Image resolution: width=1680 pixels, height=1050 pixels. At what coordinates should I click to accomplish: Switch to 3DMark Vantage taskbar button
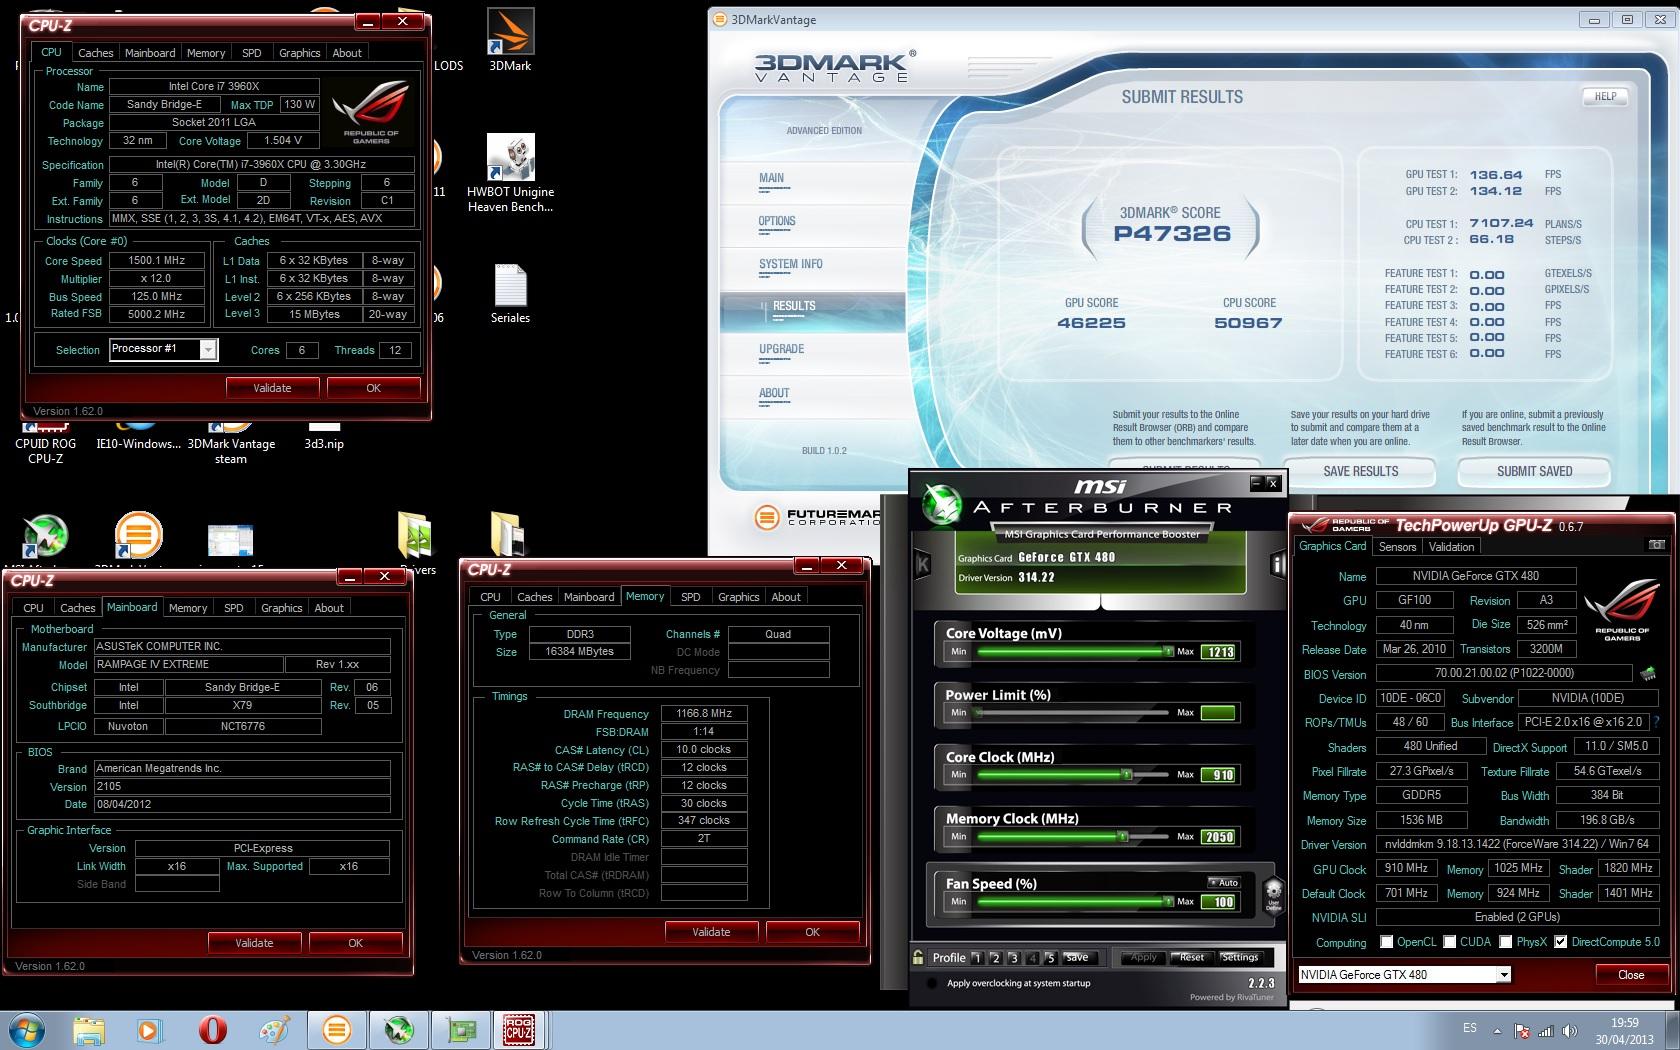click(337, 1030)
